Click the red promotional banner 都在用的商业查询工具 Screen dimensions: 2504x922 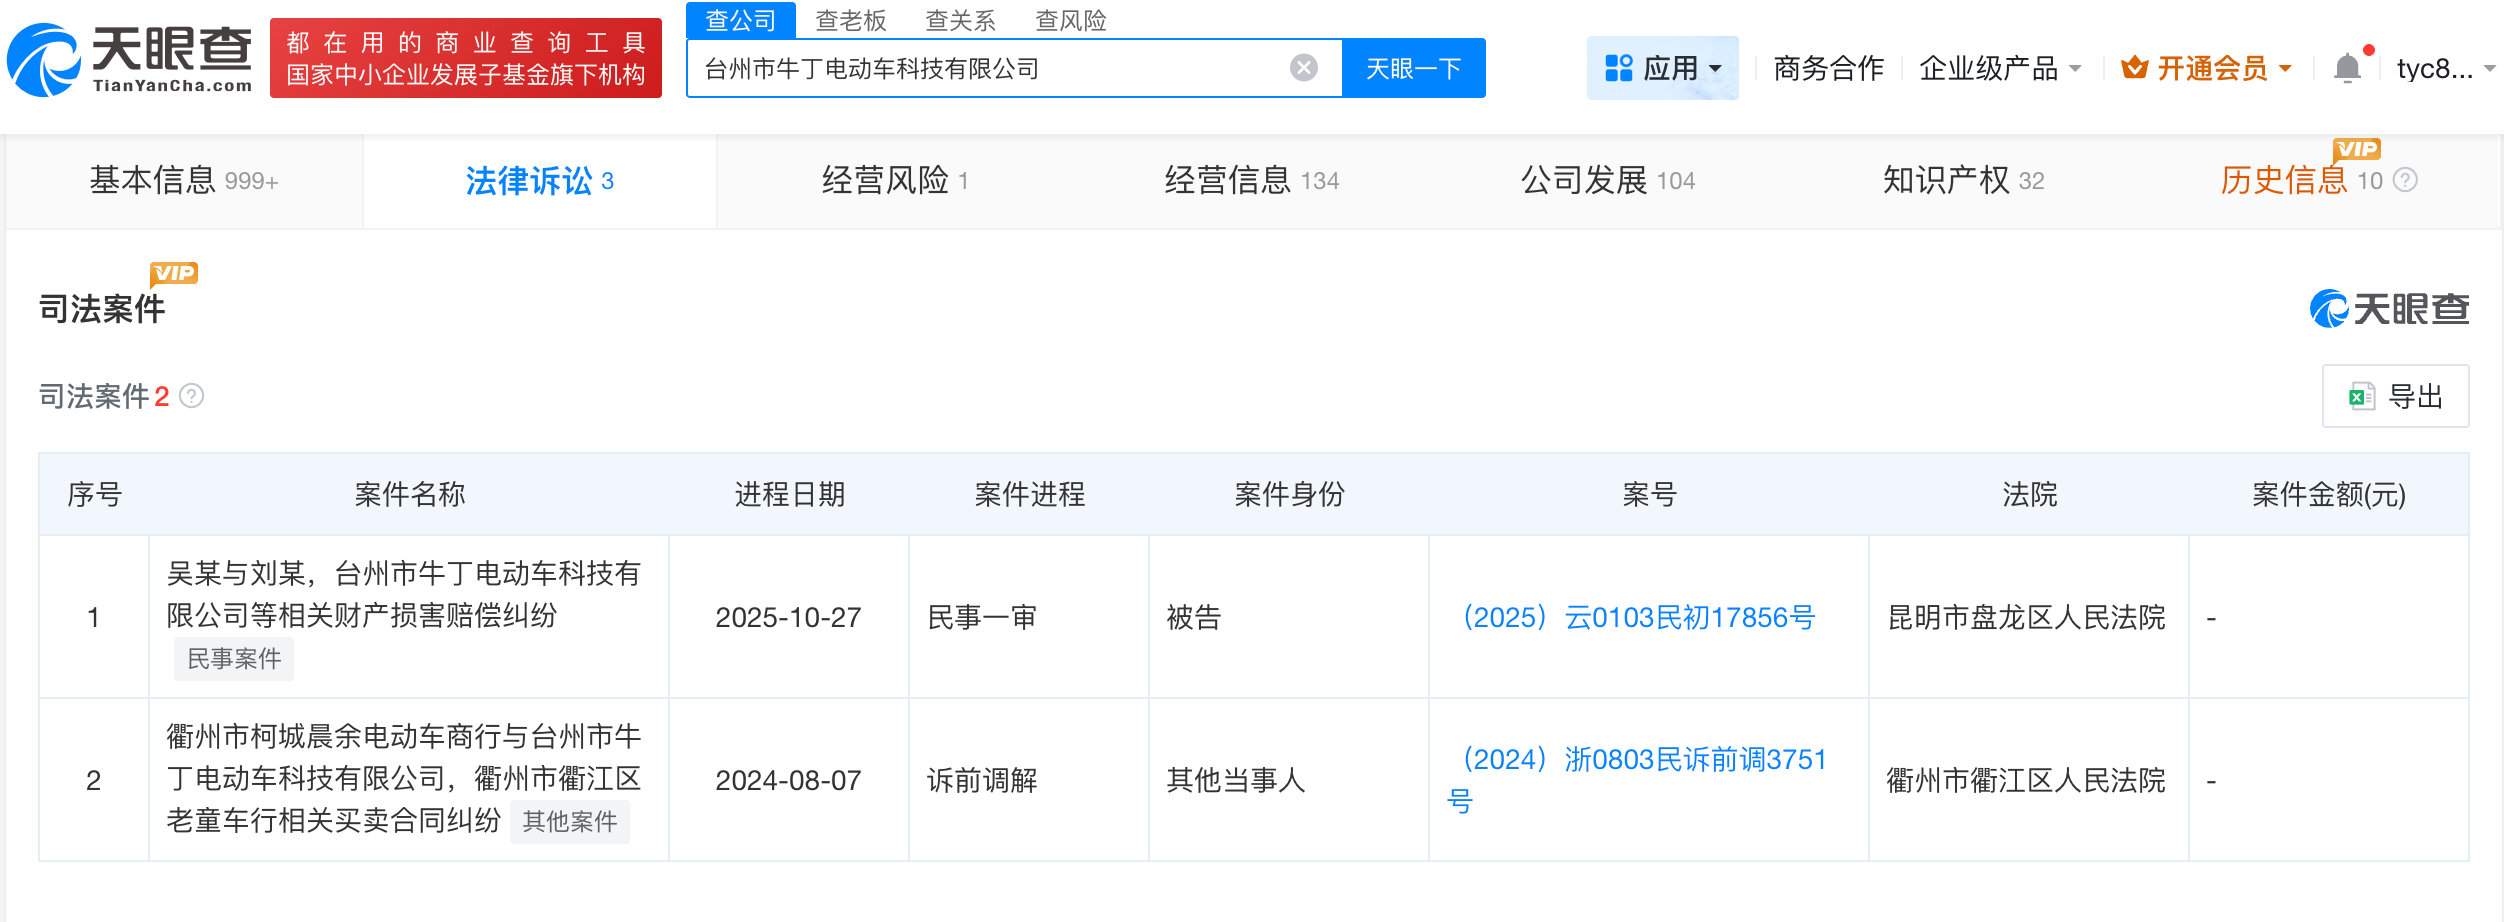(x=466, y=58)
